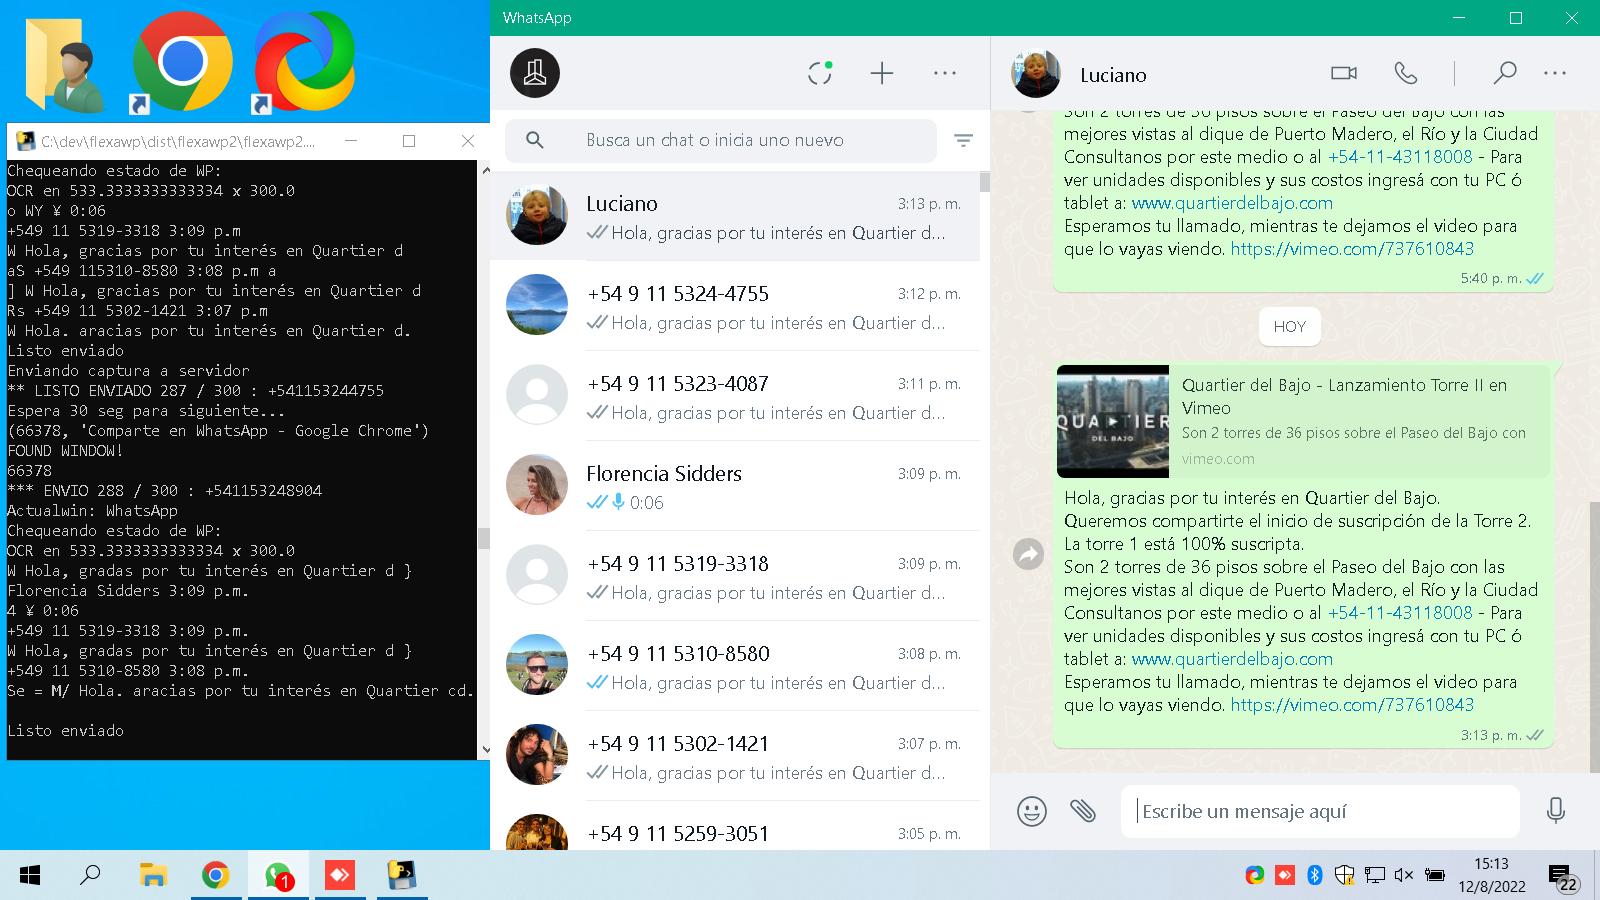Open user folder desktop icon
Viewport: 1600px width, 900px height.
tap(65, 65)
